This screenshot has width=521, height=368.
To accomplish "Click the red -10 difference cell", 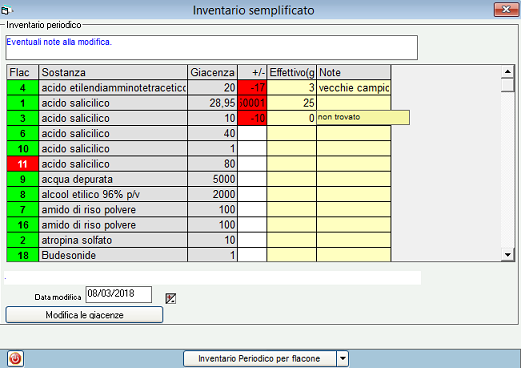I will pos(252,118).
